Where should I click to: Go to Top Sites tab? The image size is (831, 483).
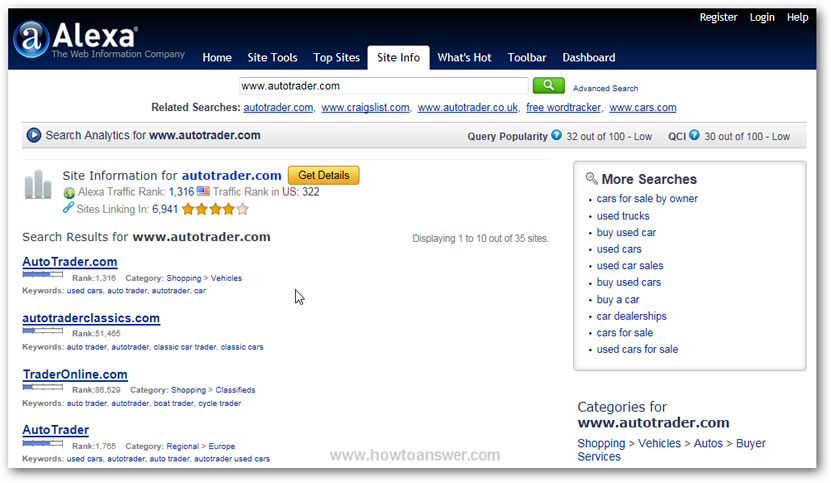coord(337,57)
